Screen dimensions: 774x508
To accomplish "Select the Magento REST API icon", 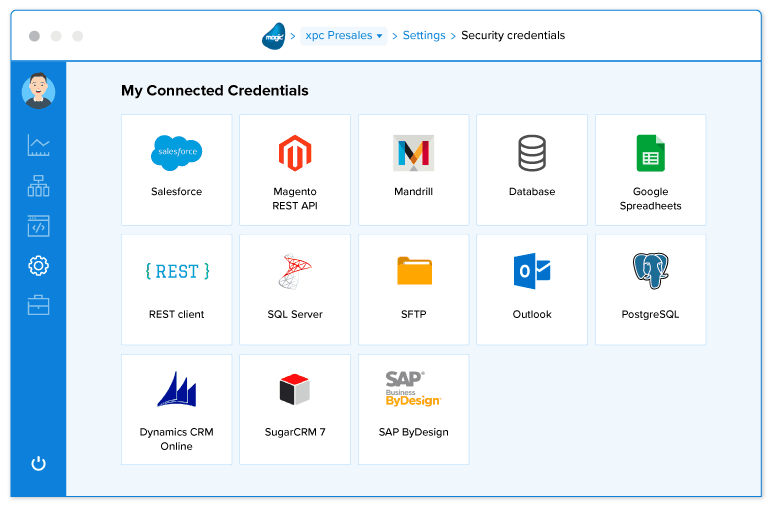I will (x=295, y=152).
